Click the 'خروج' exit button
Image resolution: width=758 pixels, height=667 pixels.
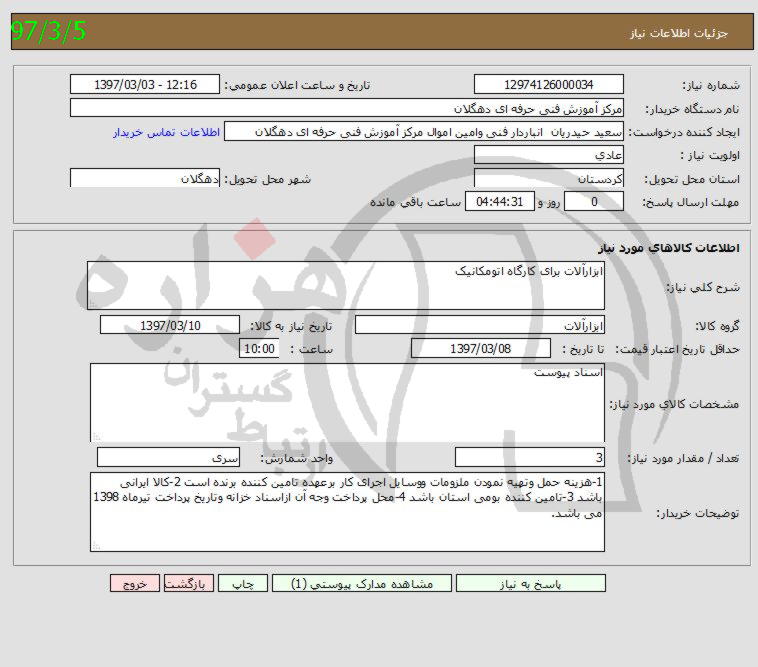coord(134,583)
